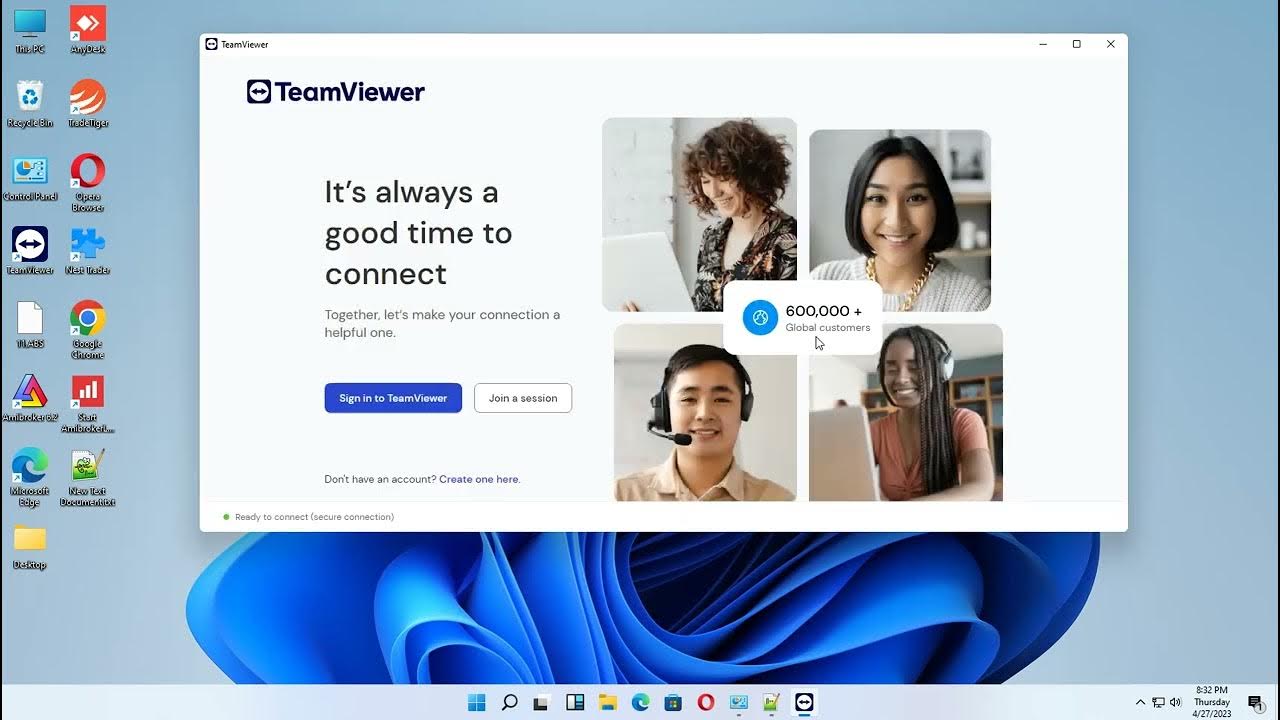The height and width of the screenshot is (720, 1280).
Task: Open Opera from the taskbar
Action: point(706,702)
